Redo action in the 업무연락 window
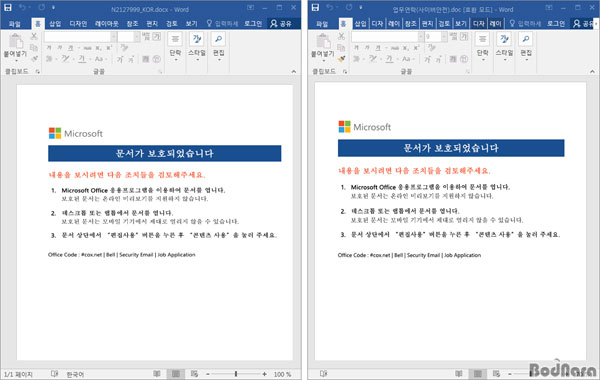The width and height of the screenshot is (600, 380). pyautogui.click(x=349, y=8)
